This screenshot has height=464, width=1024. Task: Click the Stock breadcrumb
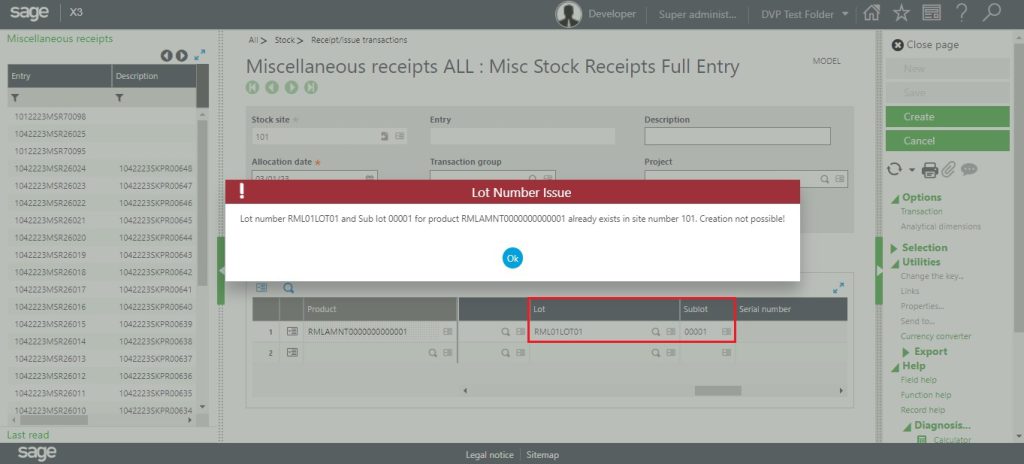tap(284, 40)
